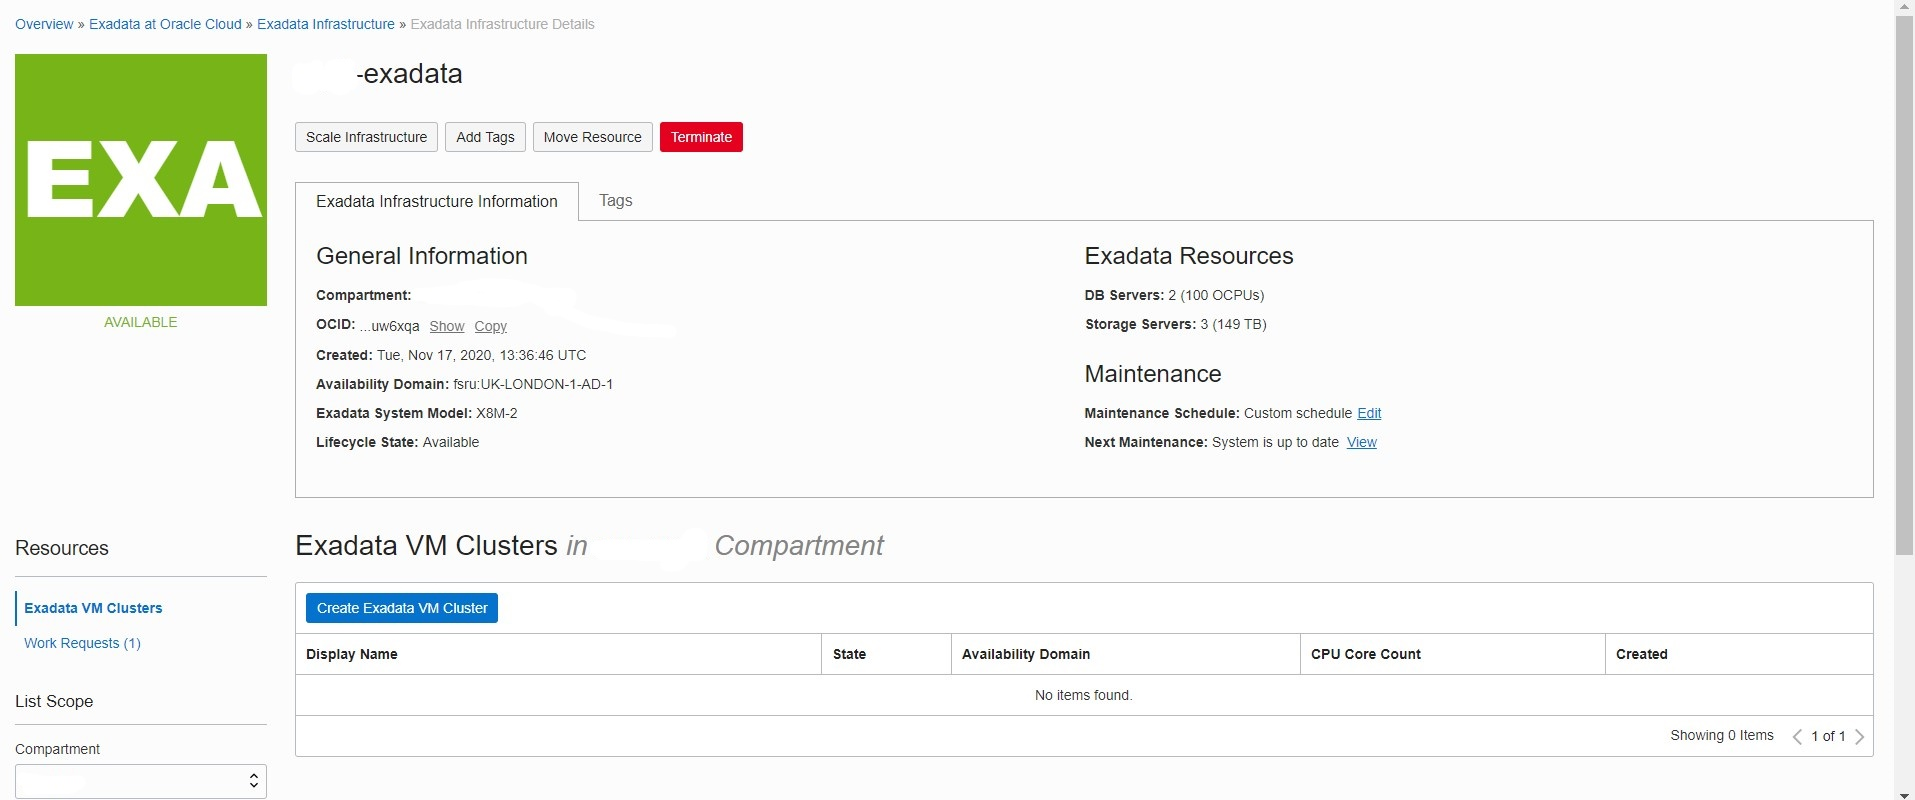Open Work Requests (1) in Resources
The width and height of the screenshot is (1915, 800).
(x=82, y=643)
